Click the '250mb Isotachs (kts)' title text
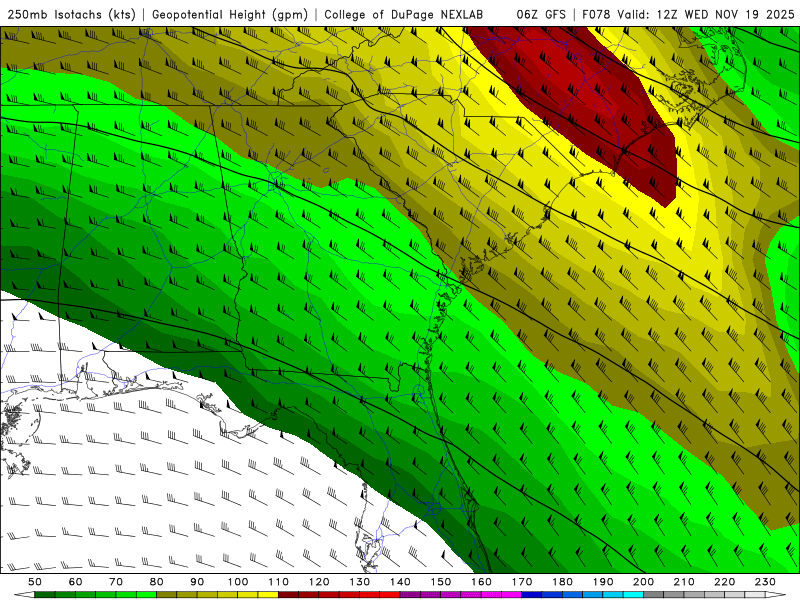800x600 pixels. click(72, 15)
